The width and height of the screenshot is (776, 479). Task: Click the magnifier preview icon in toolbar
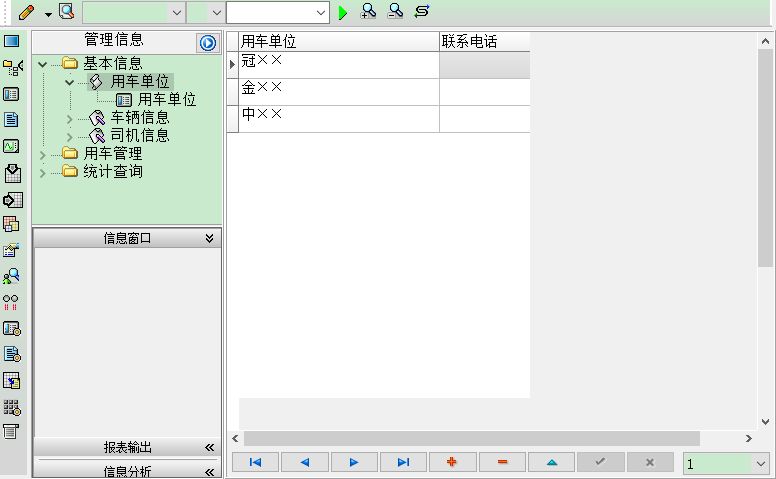coord(66,11)
